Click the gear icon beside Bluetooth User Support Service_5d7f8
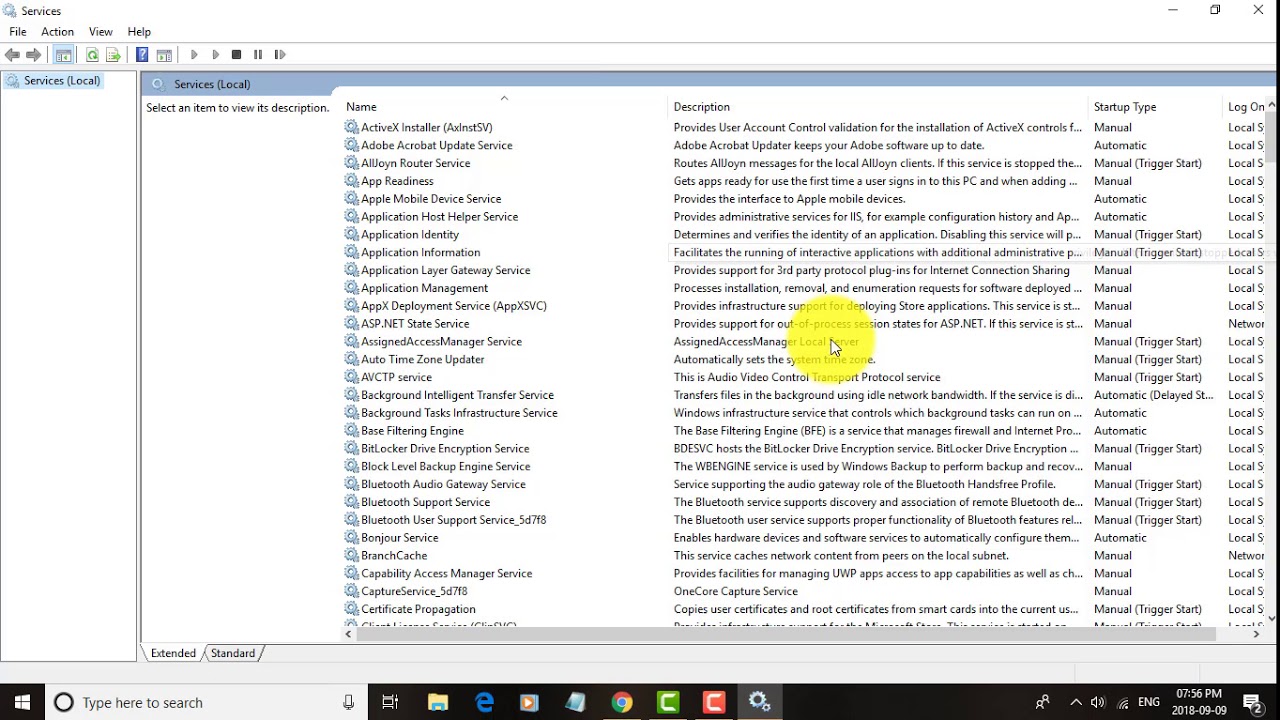The width and height of the screenshot is (1280, 720). pos(351,520)
